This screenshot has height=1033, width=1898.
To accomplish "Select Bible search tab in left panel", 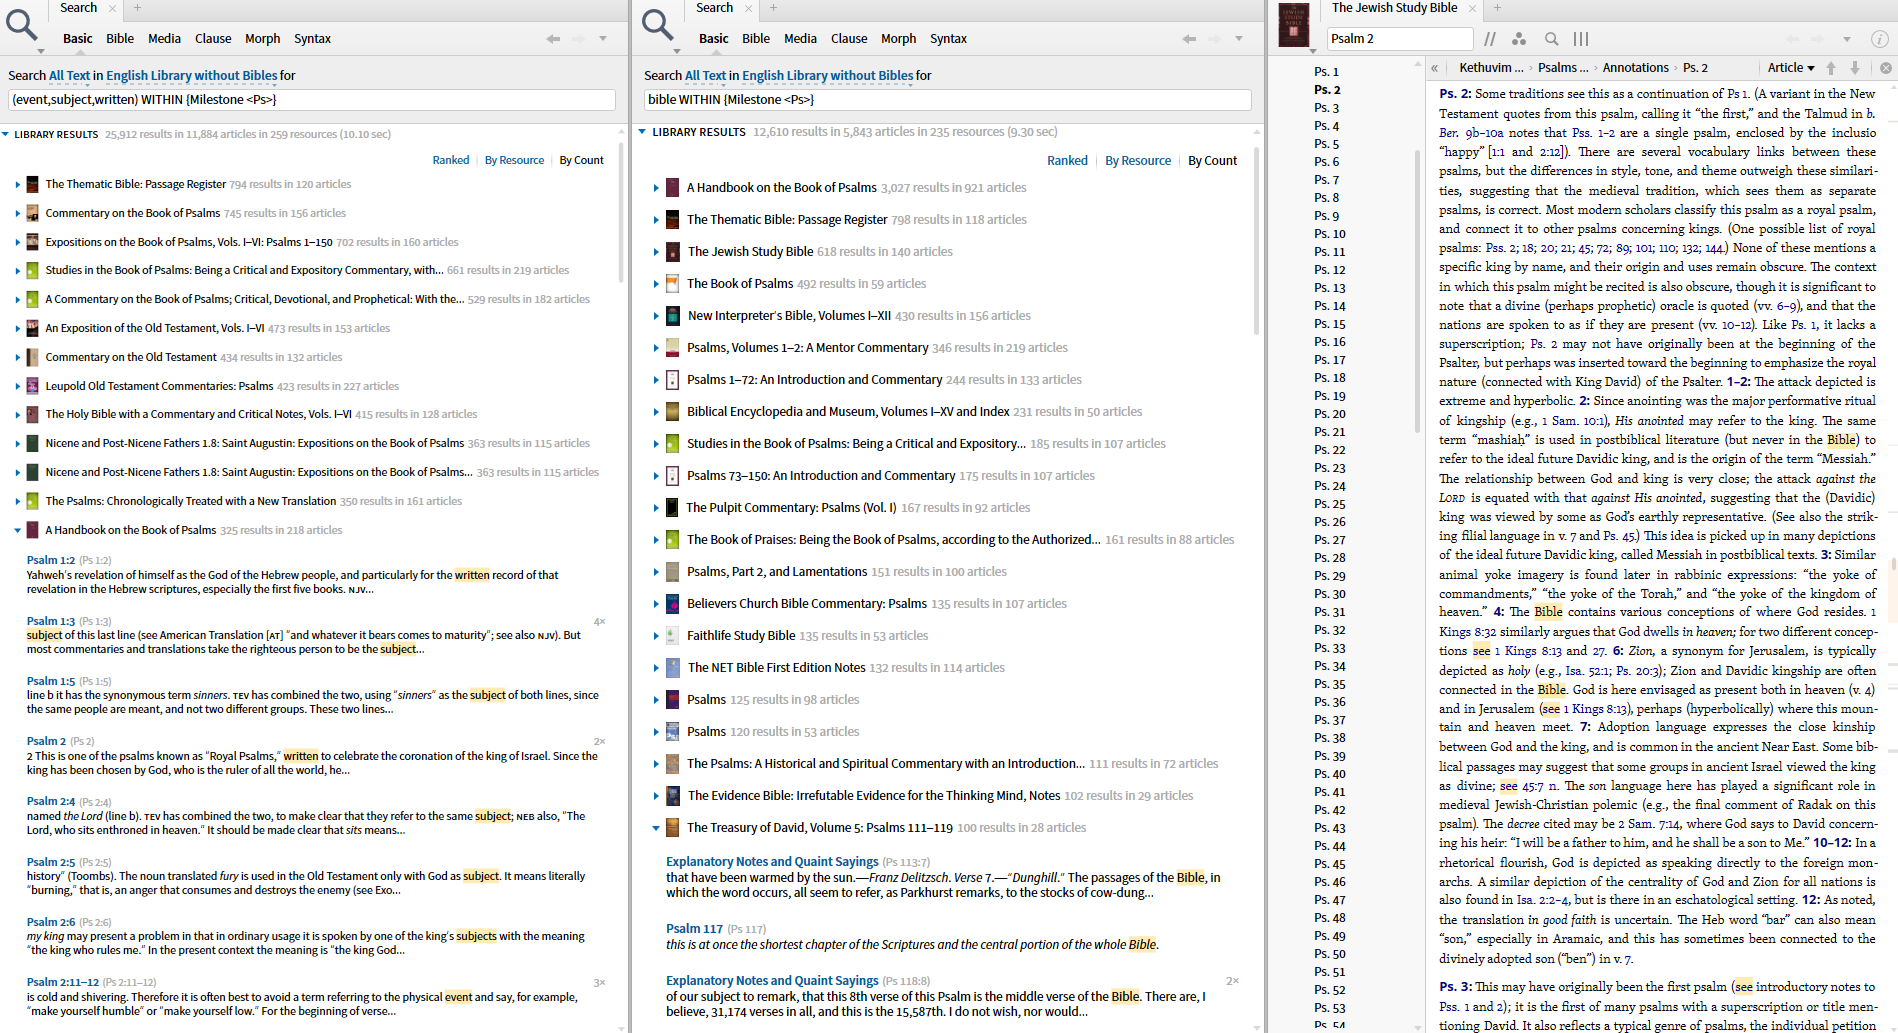I will click(120, 39).
